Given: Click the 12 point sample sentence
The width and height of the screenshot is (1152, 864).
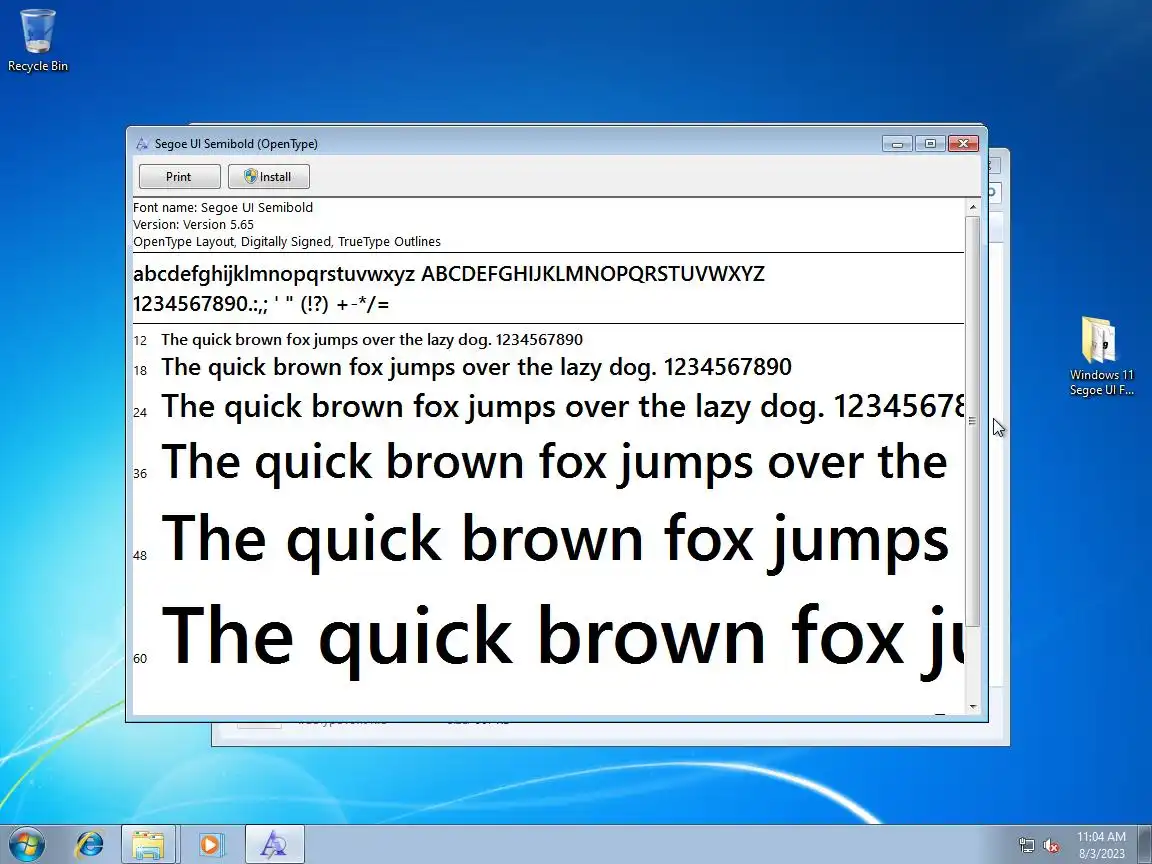Looking at the screenshot, I should [x=372, y=339].
